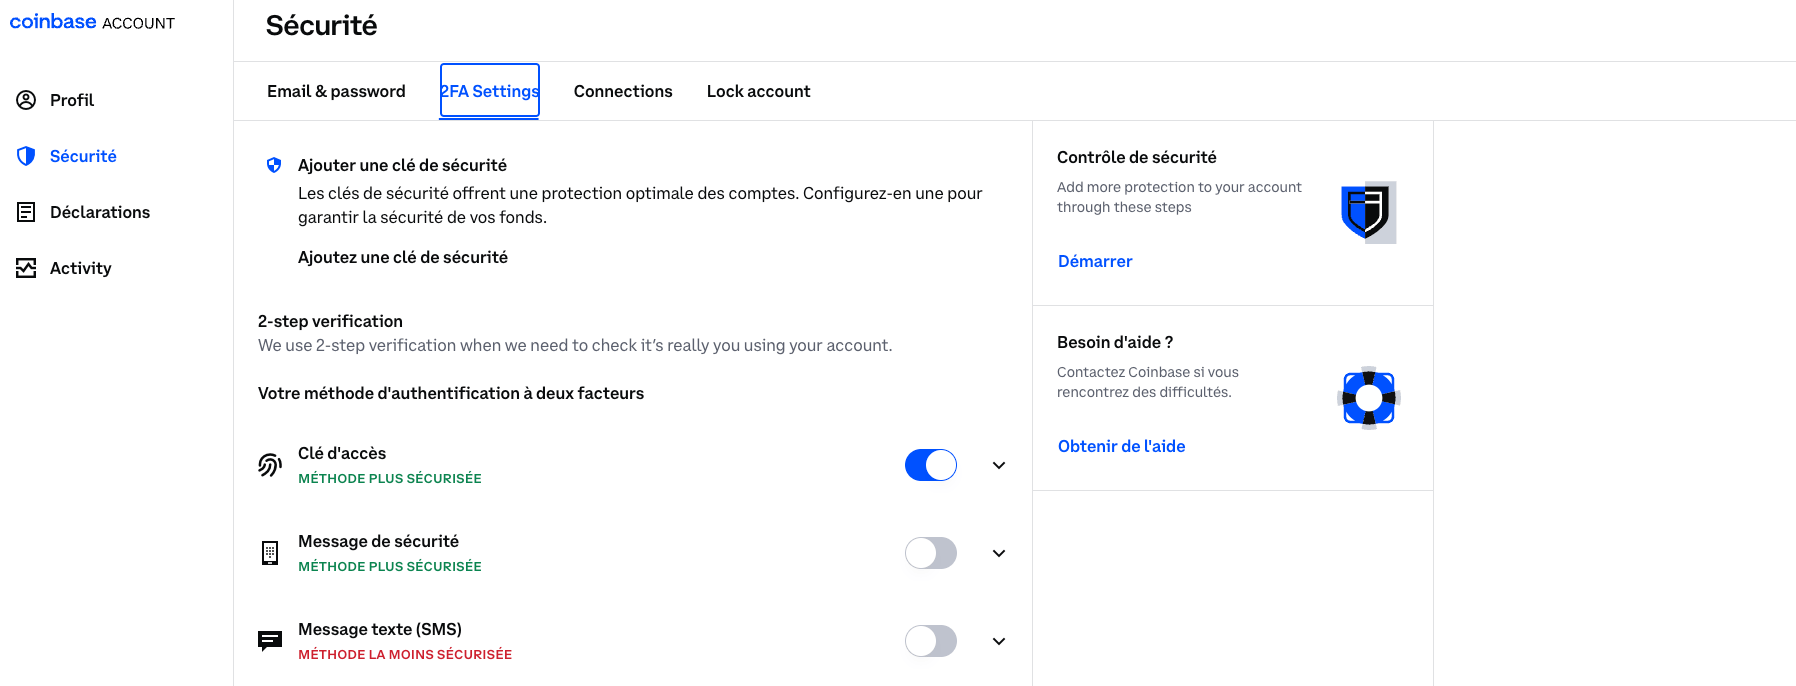Click the Déclarations document icon

tap(26, 212)
